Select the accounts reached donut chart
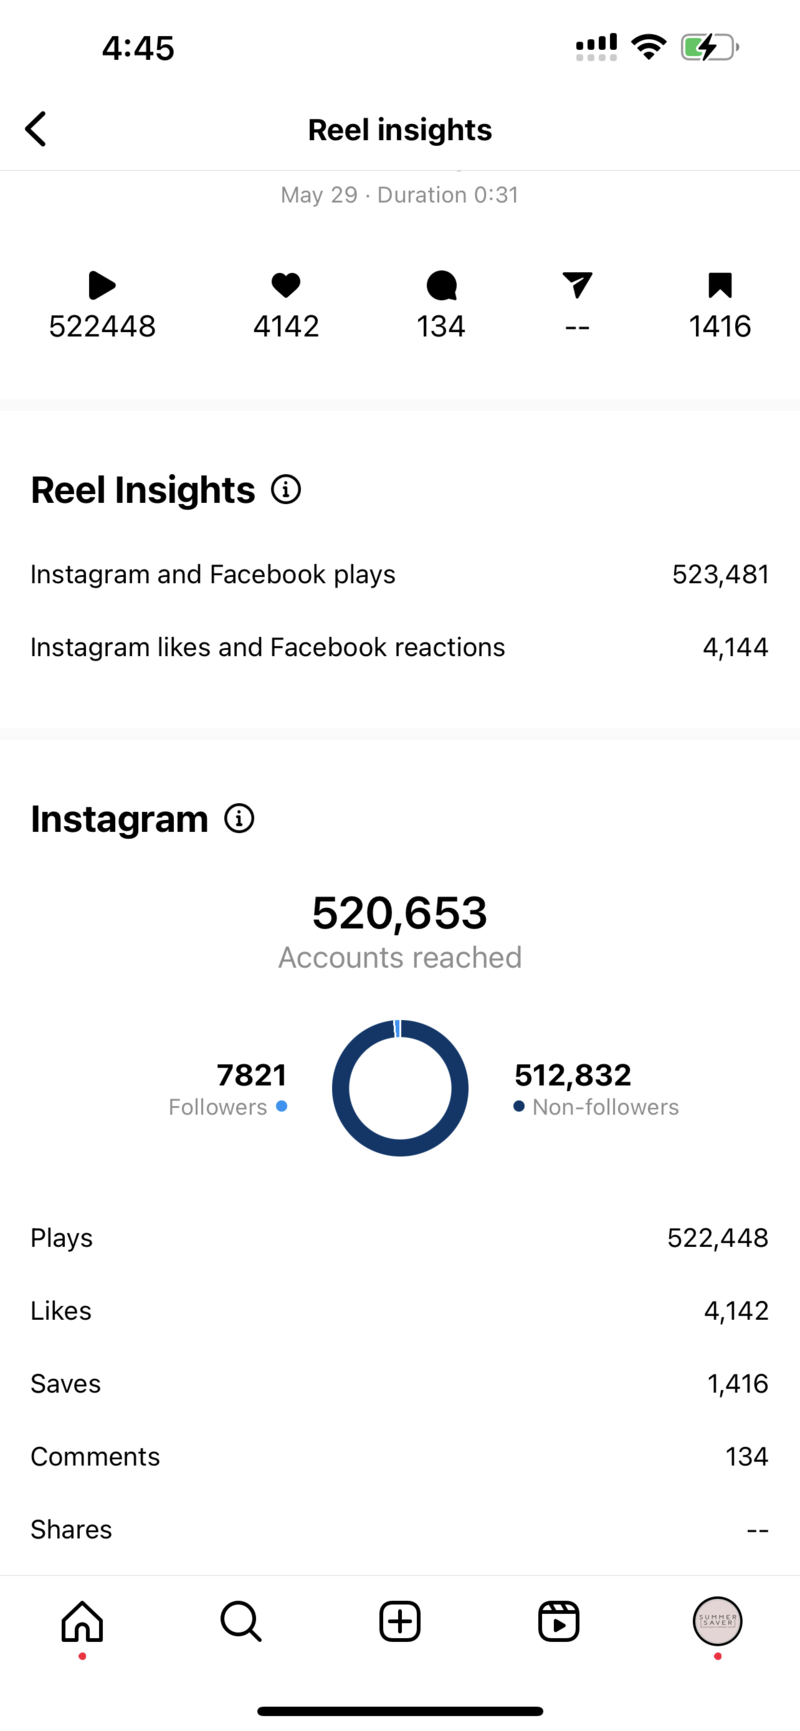Image resolution: width=800 pixels, height=1731 pixels. coord(400,1088)
